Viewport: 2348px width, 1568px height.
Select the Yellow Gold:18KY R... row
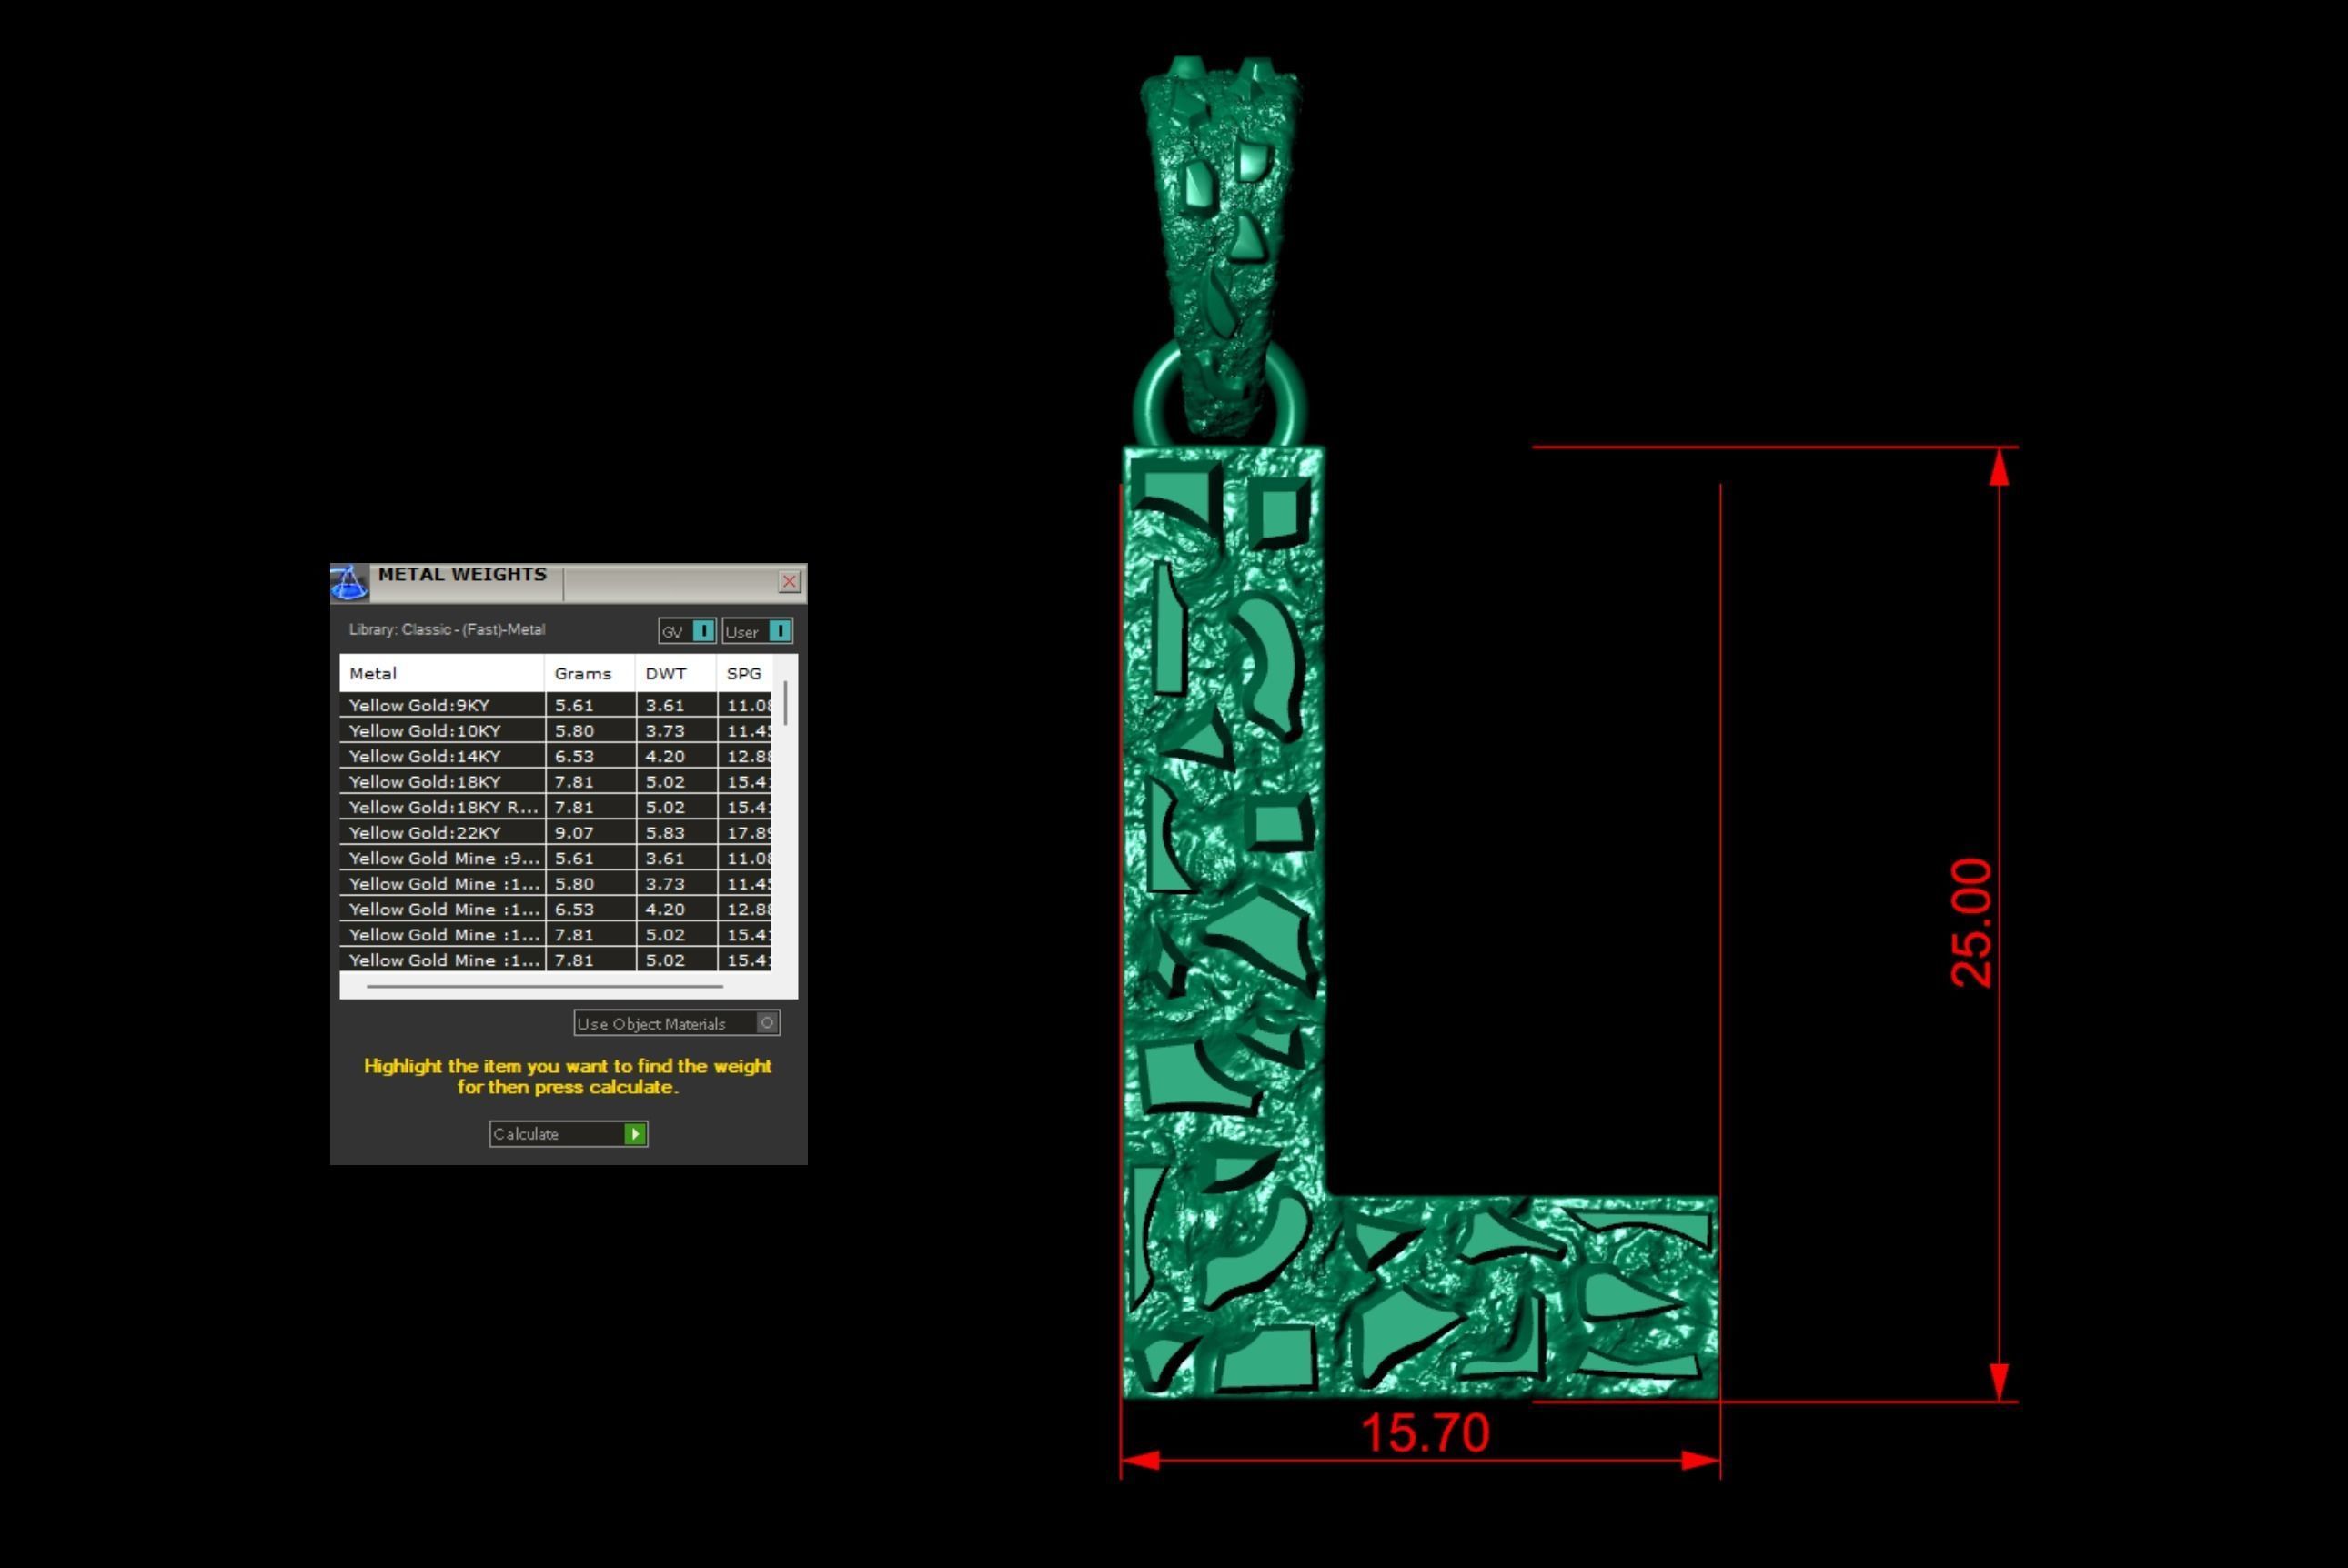click(x=556, y=807)
